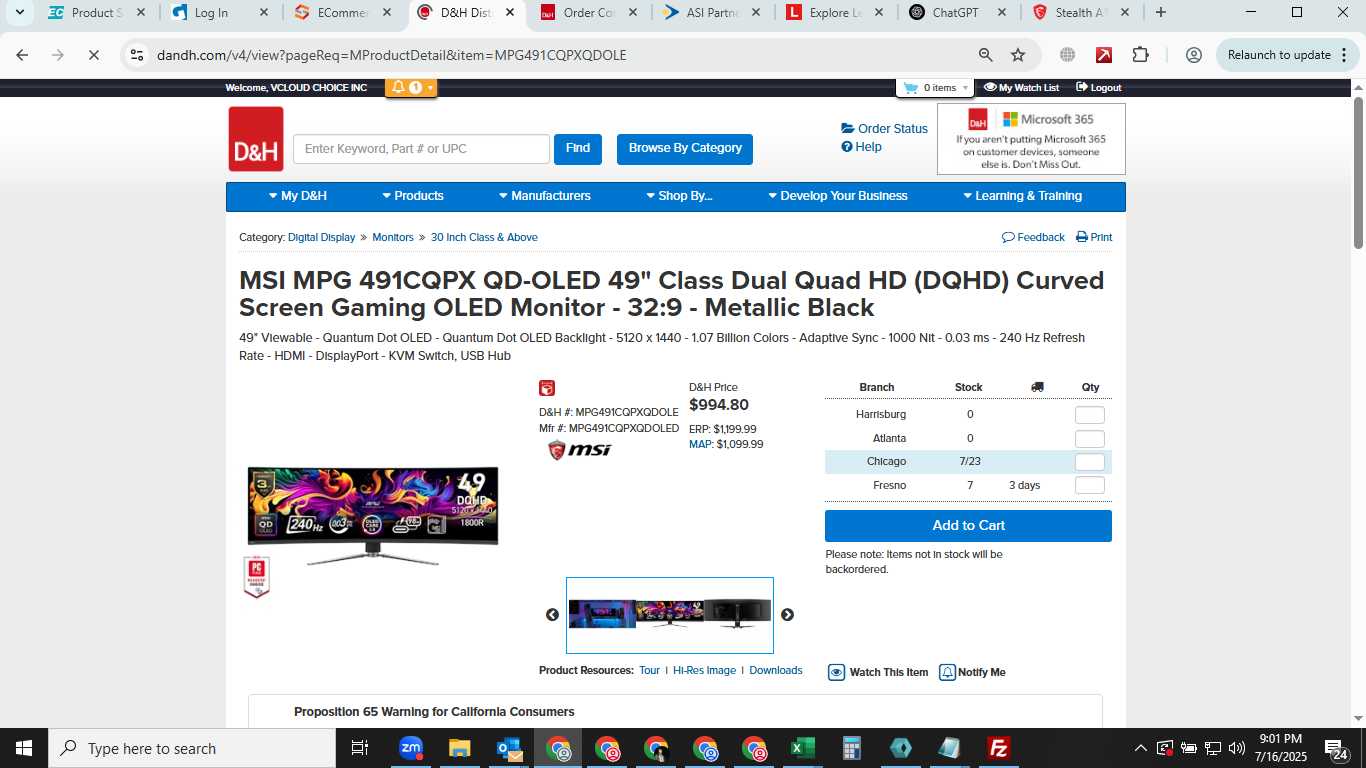Click the D&H logo

click(256, 139)
